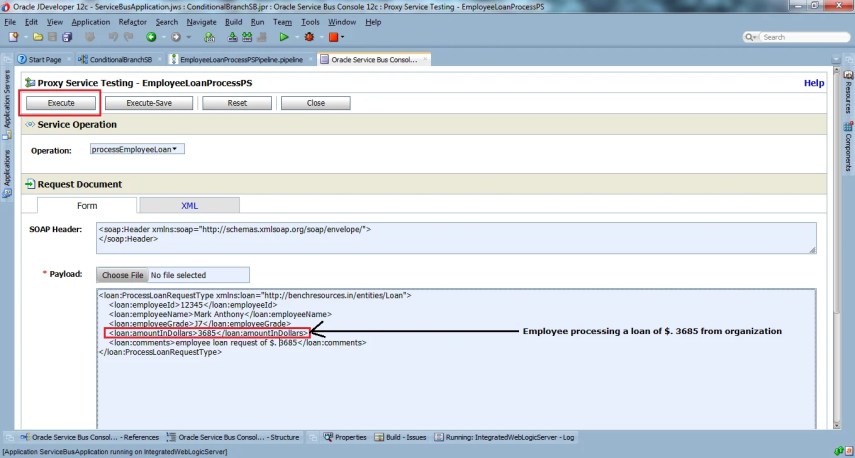Click the Open folder toolbar icon
The width and height of the screenshot is (855, 458).
[x=38, y=37]
